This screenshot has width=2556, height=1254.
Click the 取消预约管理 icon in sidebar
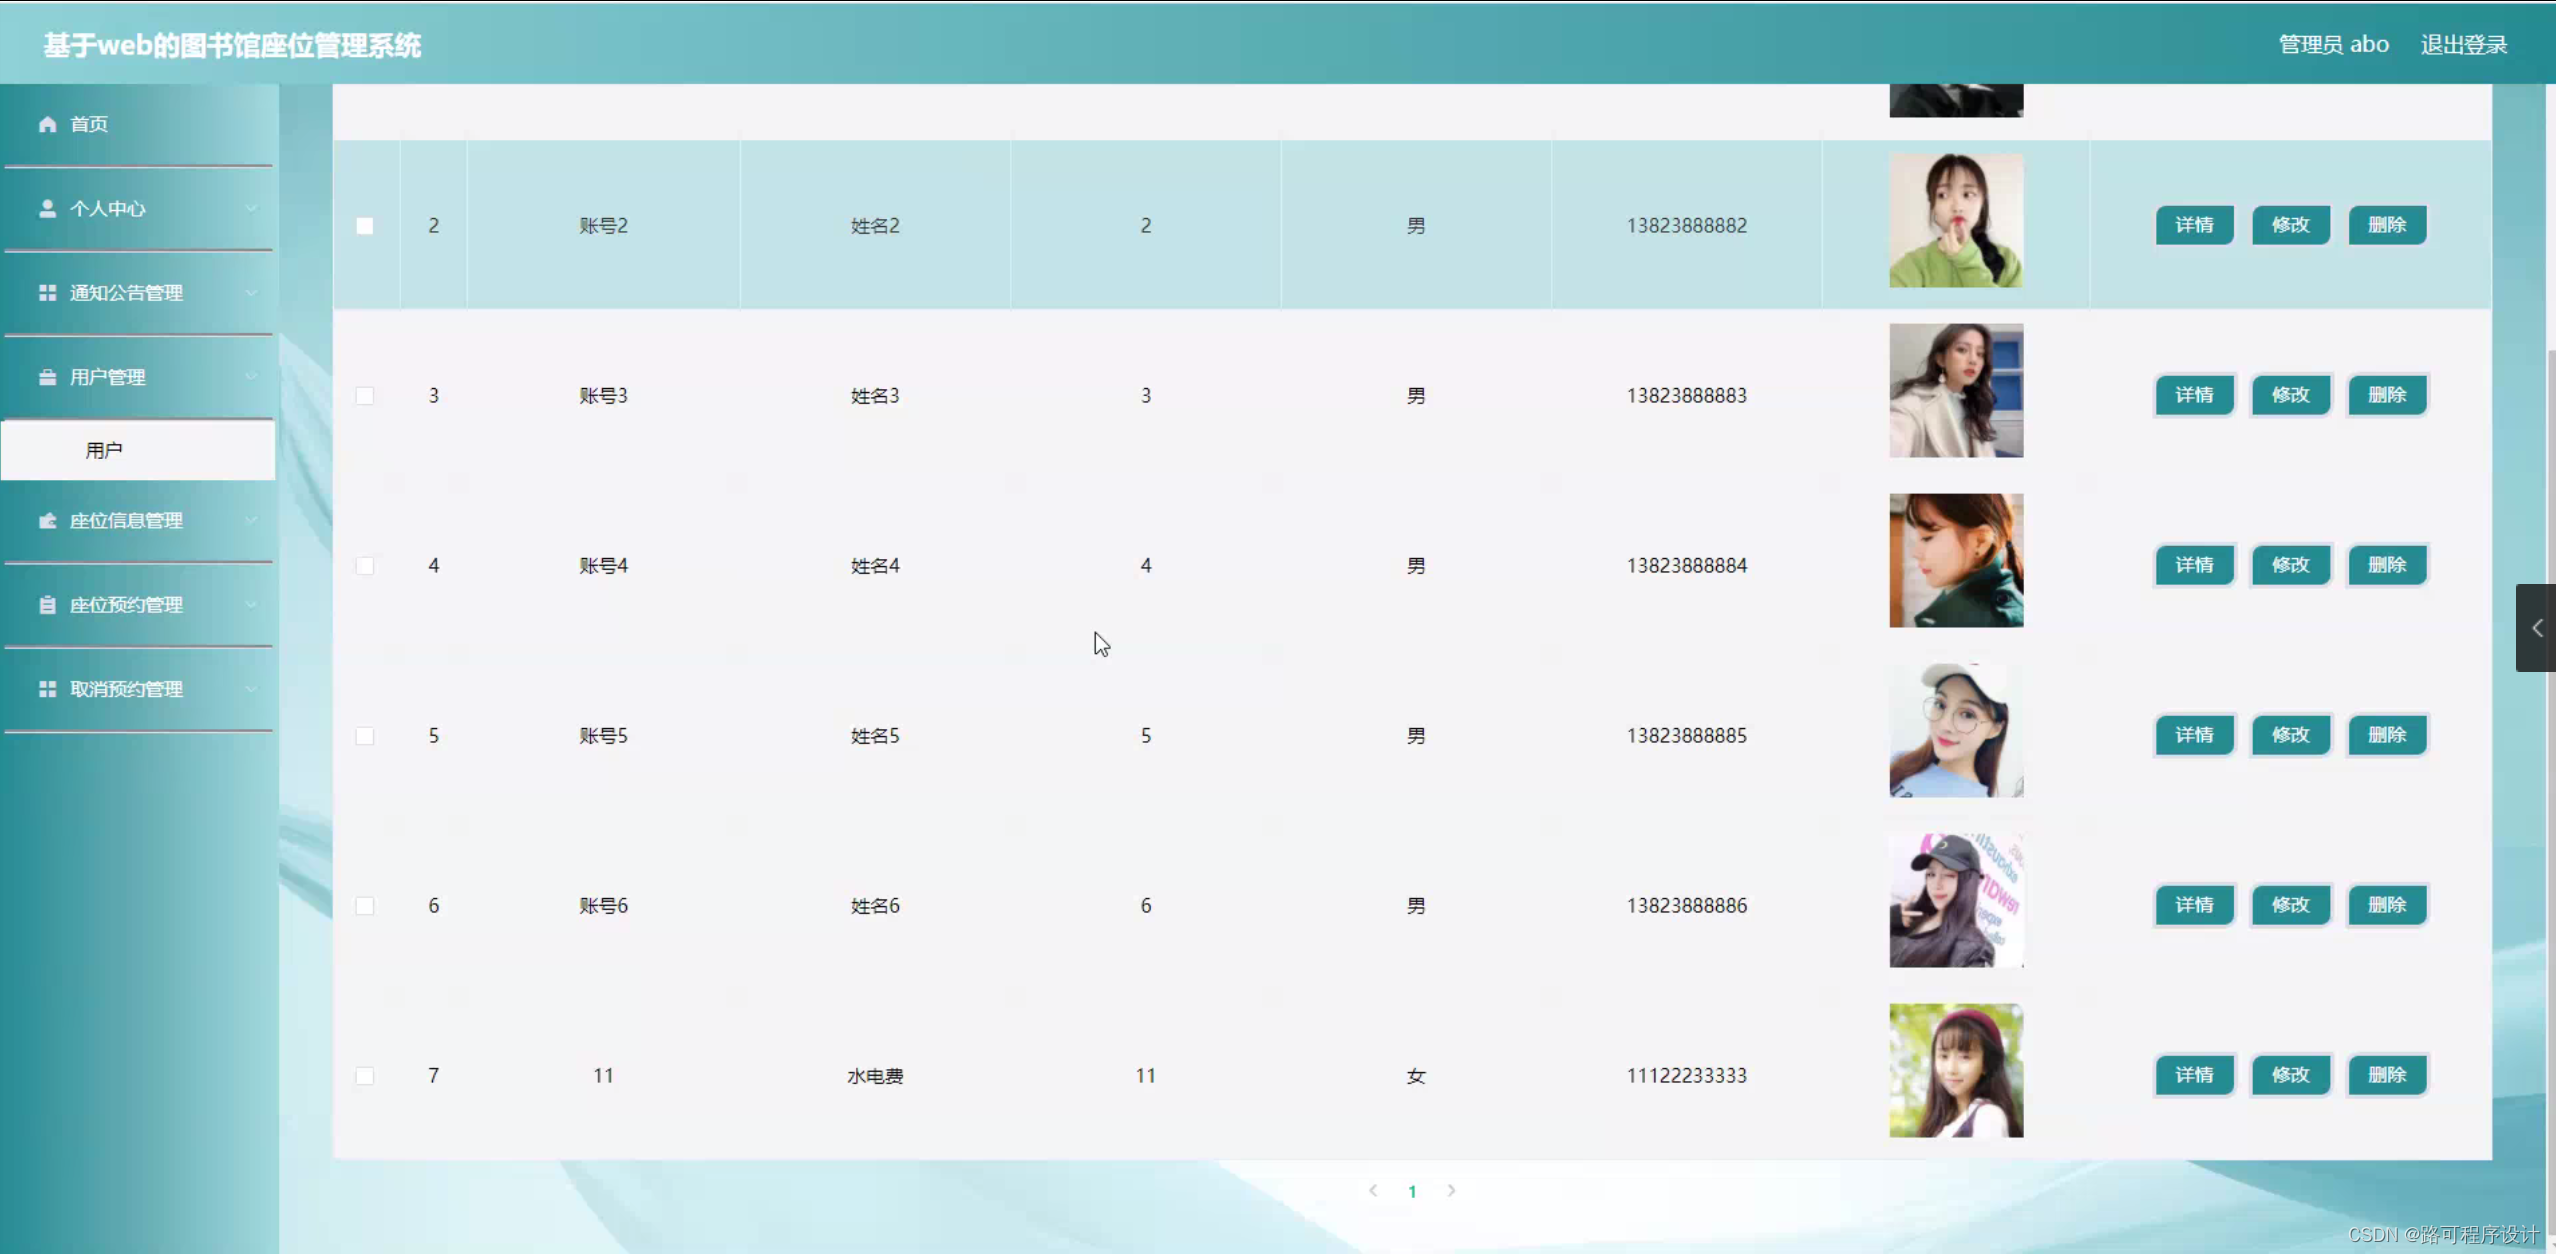[x=47, y=688]
